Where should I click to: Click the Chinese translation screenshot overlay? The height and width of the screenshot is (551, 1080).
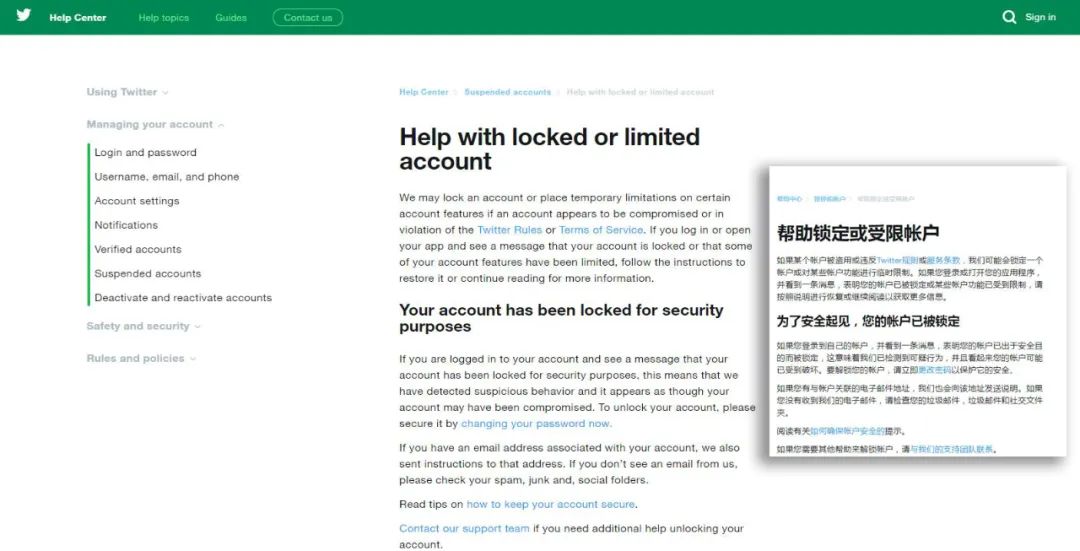(917, 310)
